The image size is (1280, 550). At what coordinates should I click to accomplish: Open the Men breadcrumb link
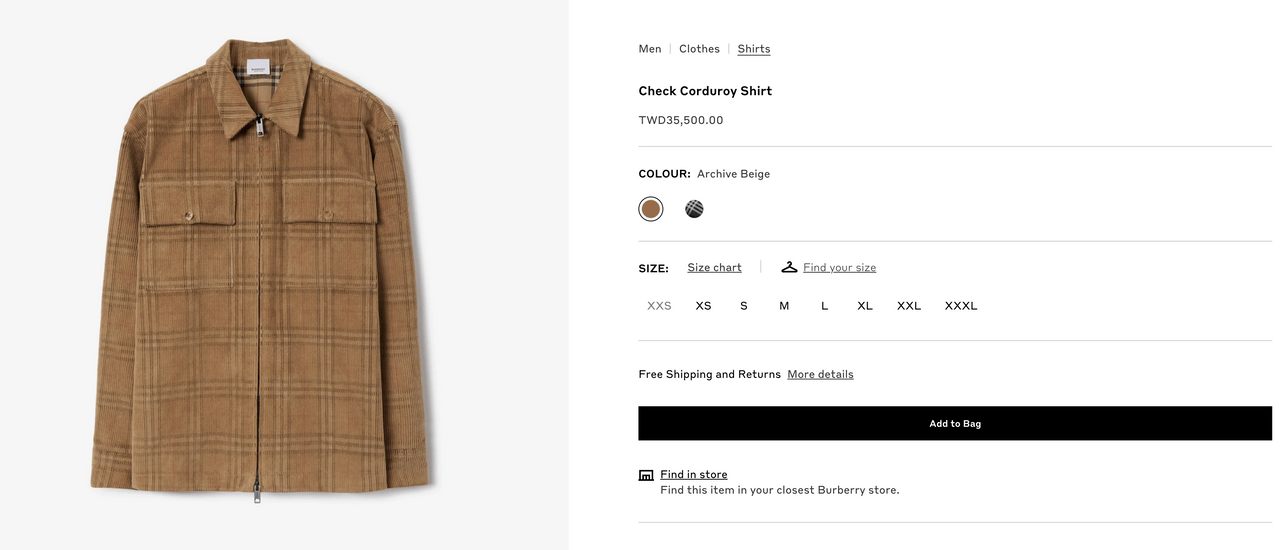point(650,49)
